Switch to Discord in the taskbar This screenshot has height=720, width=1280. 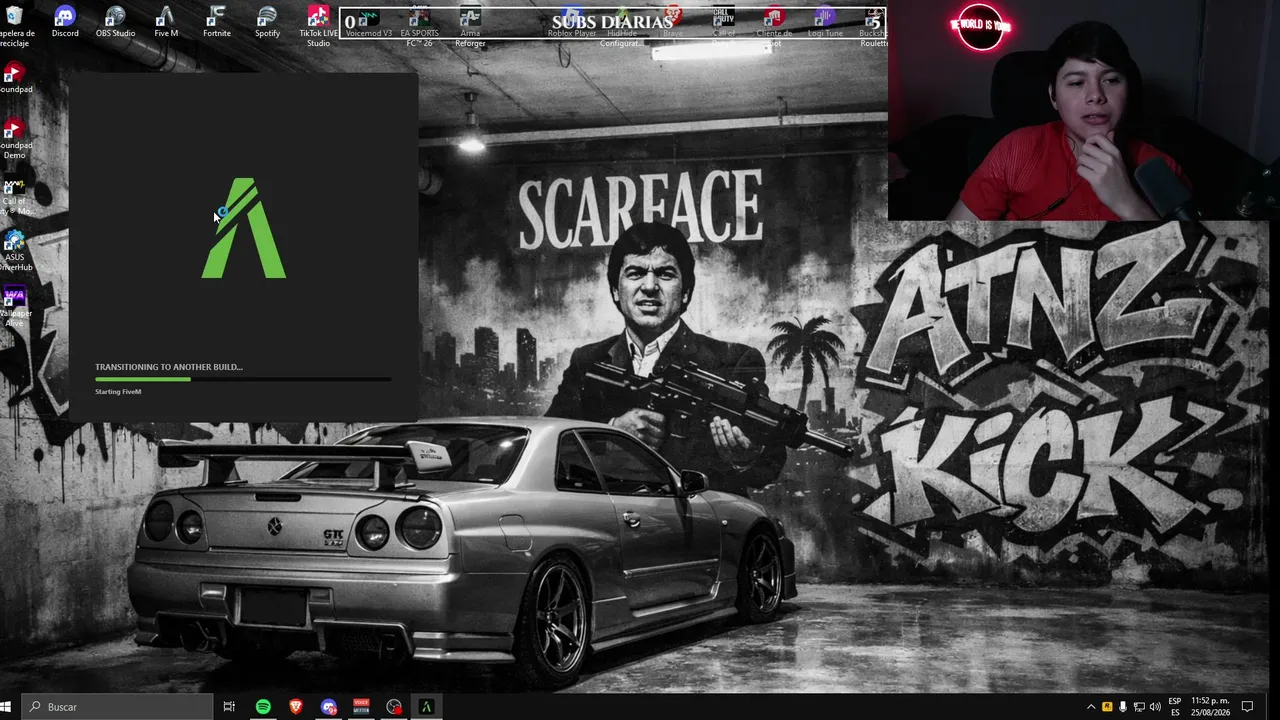(x=329, y=707)
